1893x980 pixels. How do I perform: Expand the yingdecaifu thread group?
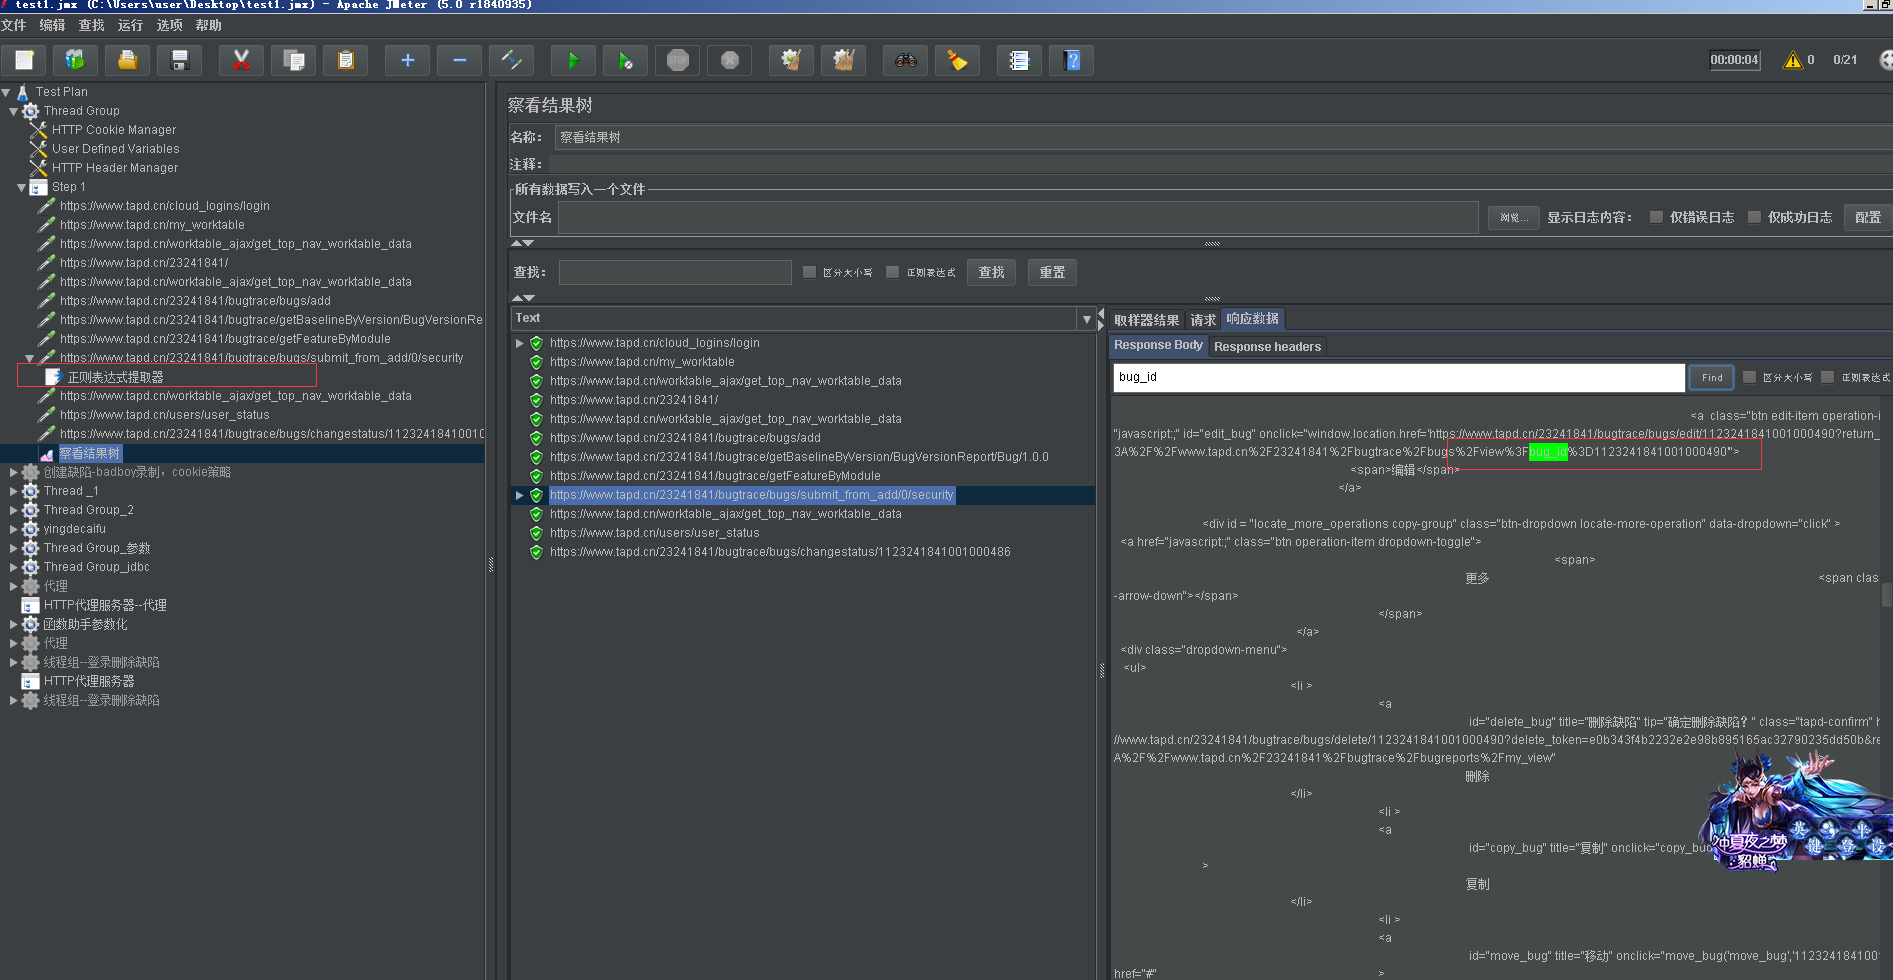[x=14, y=529]
